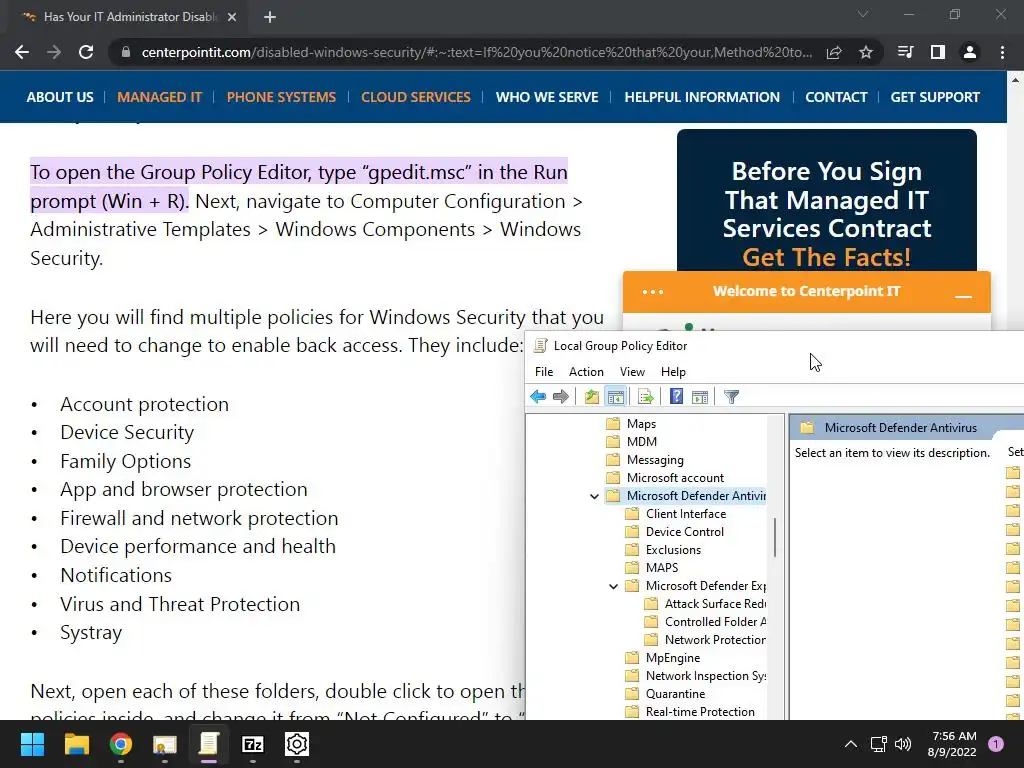The width and height of the screenshot is (1024, 768).
Task: Open the Help menu
Action: (673, 372)
